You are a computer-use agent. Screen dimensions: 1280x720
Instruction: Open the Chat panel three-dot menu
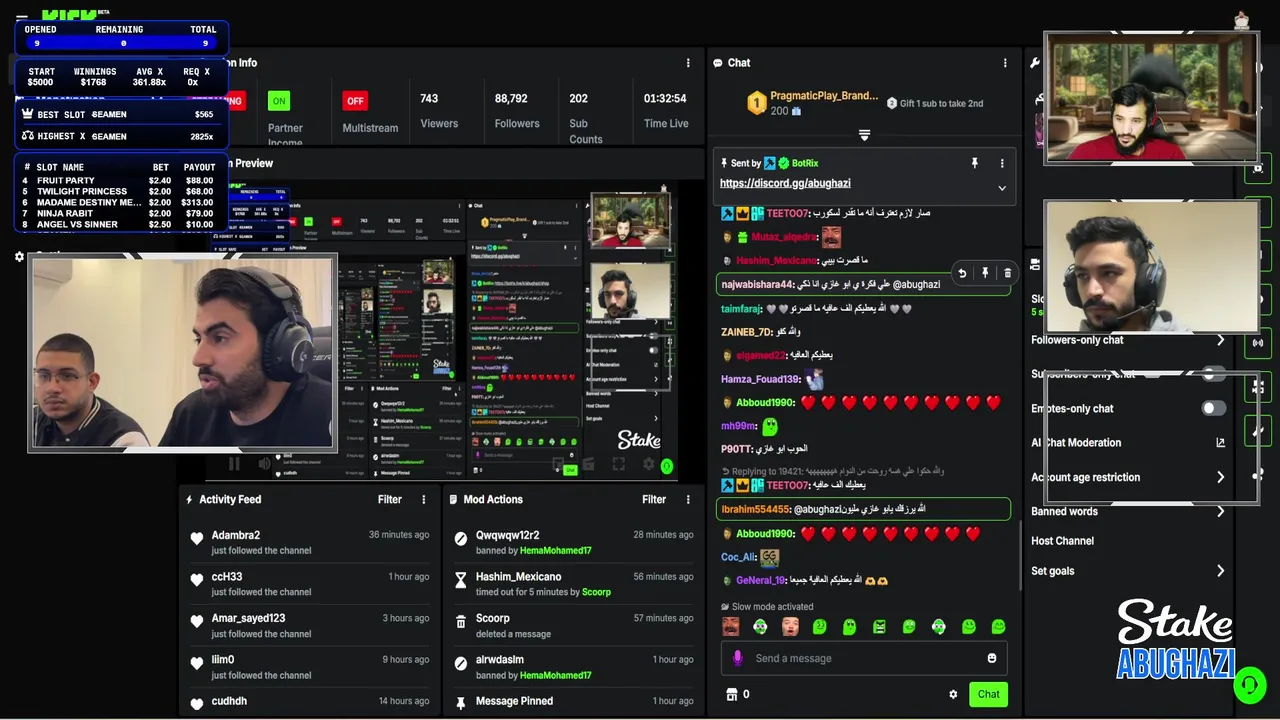(x=1005, y=63)
